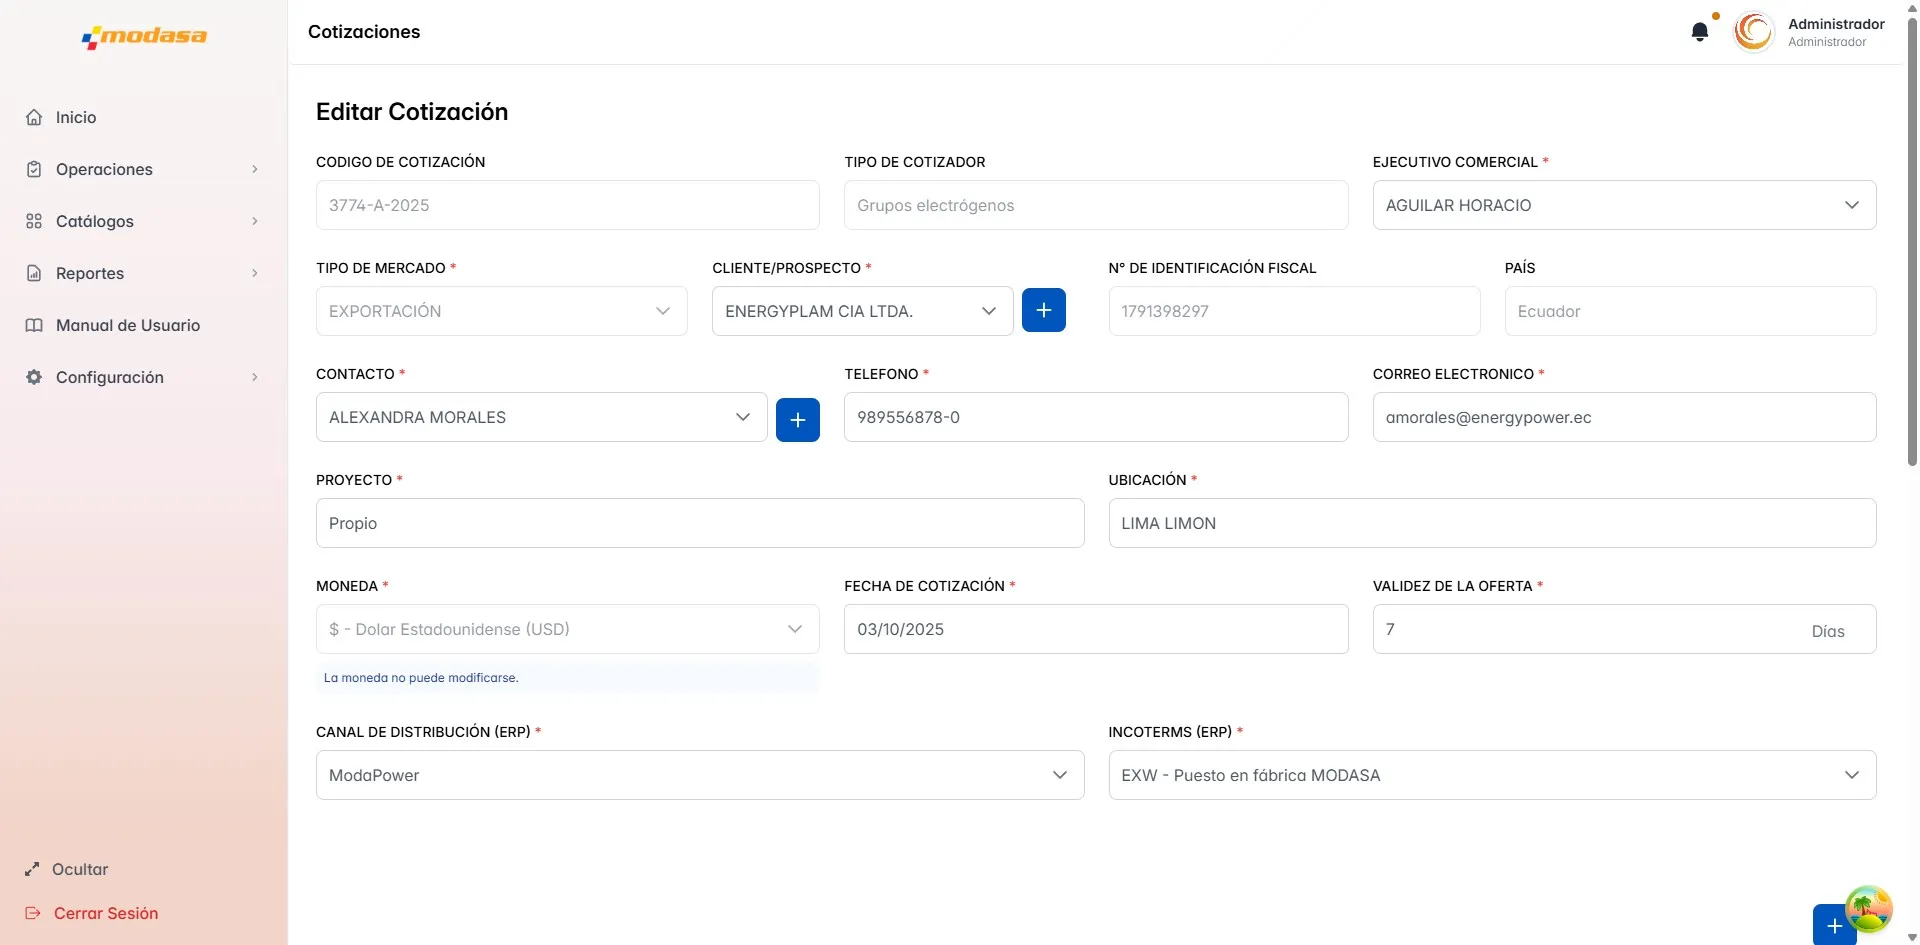Add a new contact with the plus button
Viewport: 1920px width, 945px height.
point(797,420)
